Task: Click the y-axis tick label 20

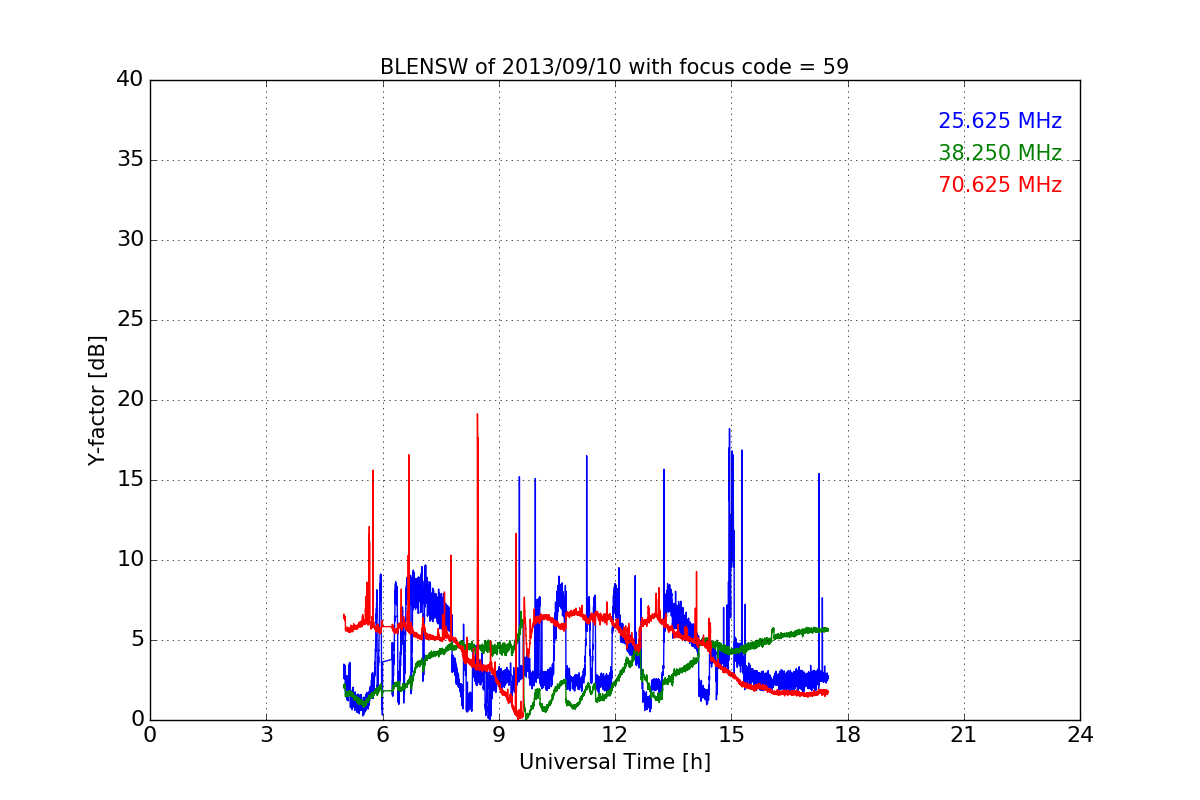Action: click(130, 400)
